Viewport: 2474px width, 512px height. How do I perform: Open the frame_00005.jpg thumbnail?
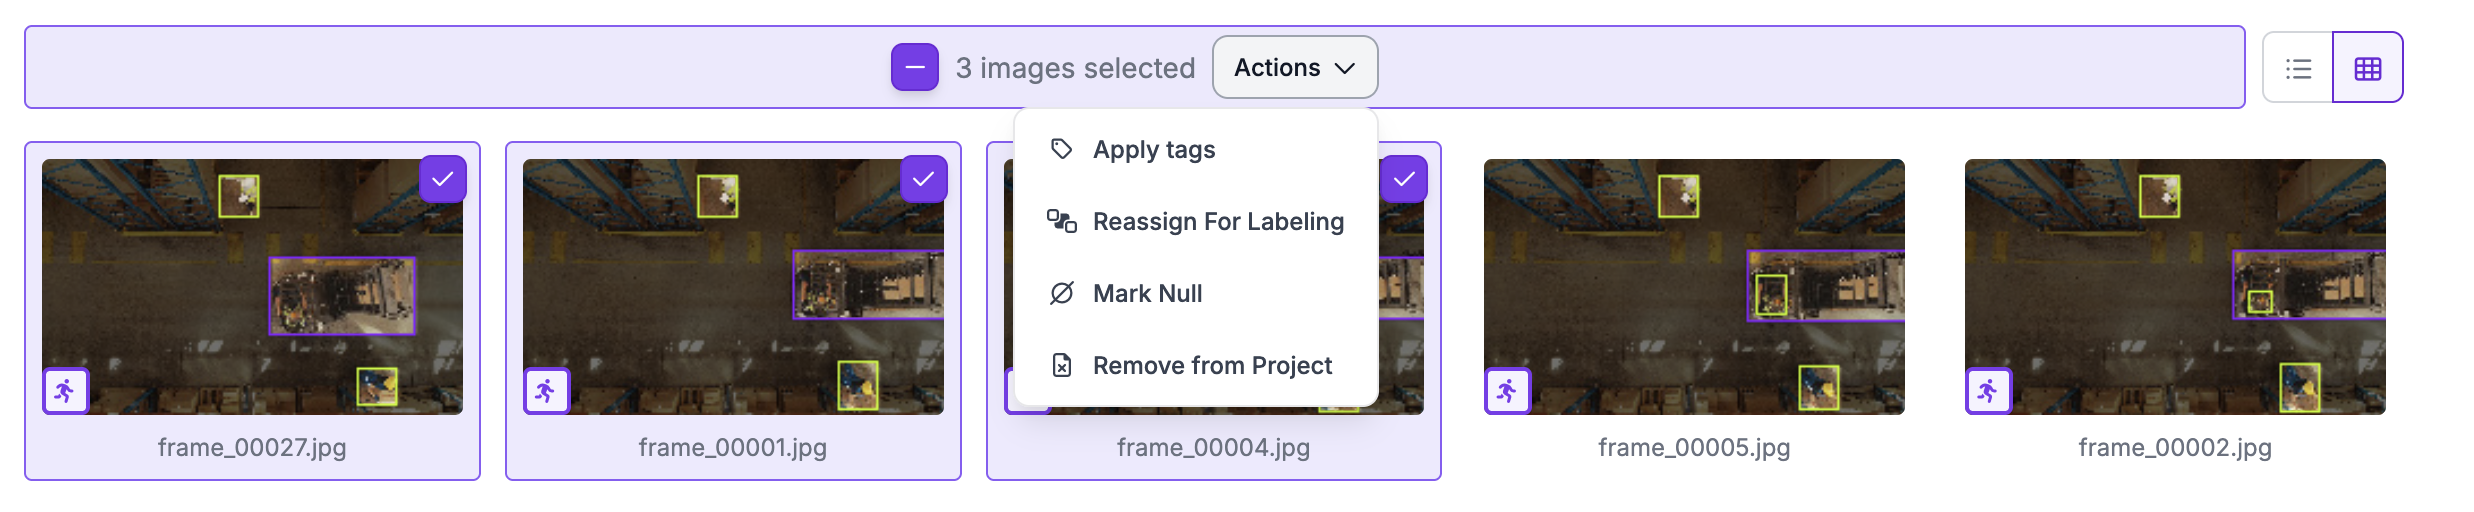click(1694, 286)
